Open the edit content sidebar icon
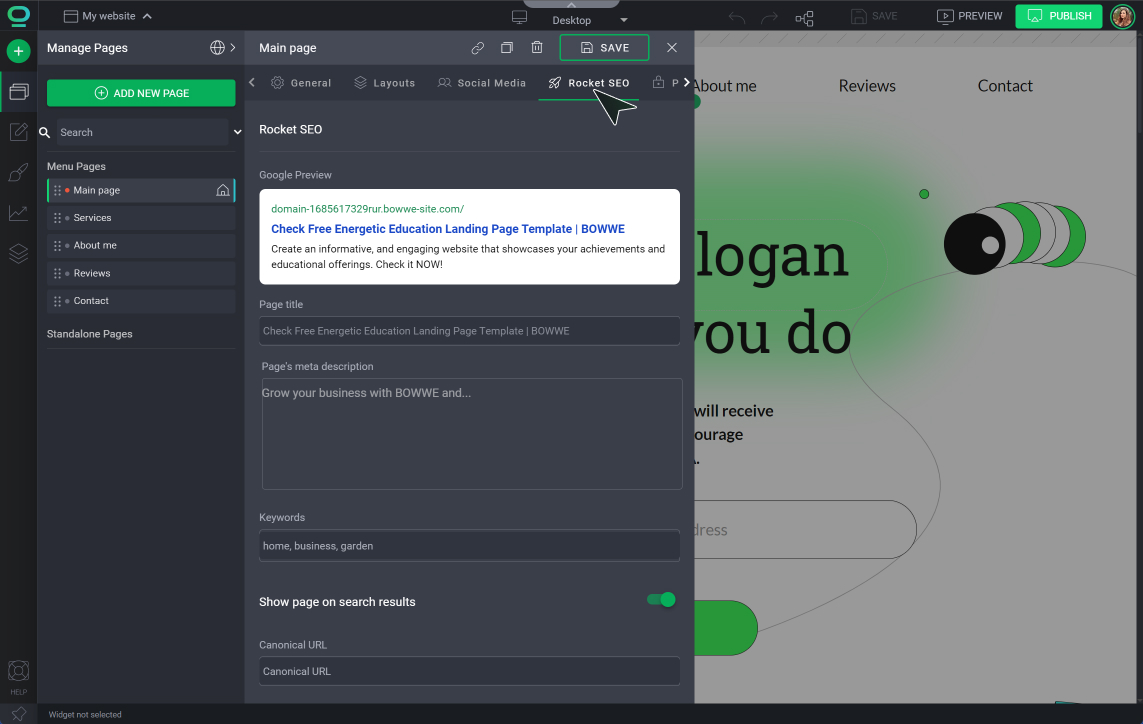This screenshot has width=1143, height=724. (18, 132)
